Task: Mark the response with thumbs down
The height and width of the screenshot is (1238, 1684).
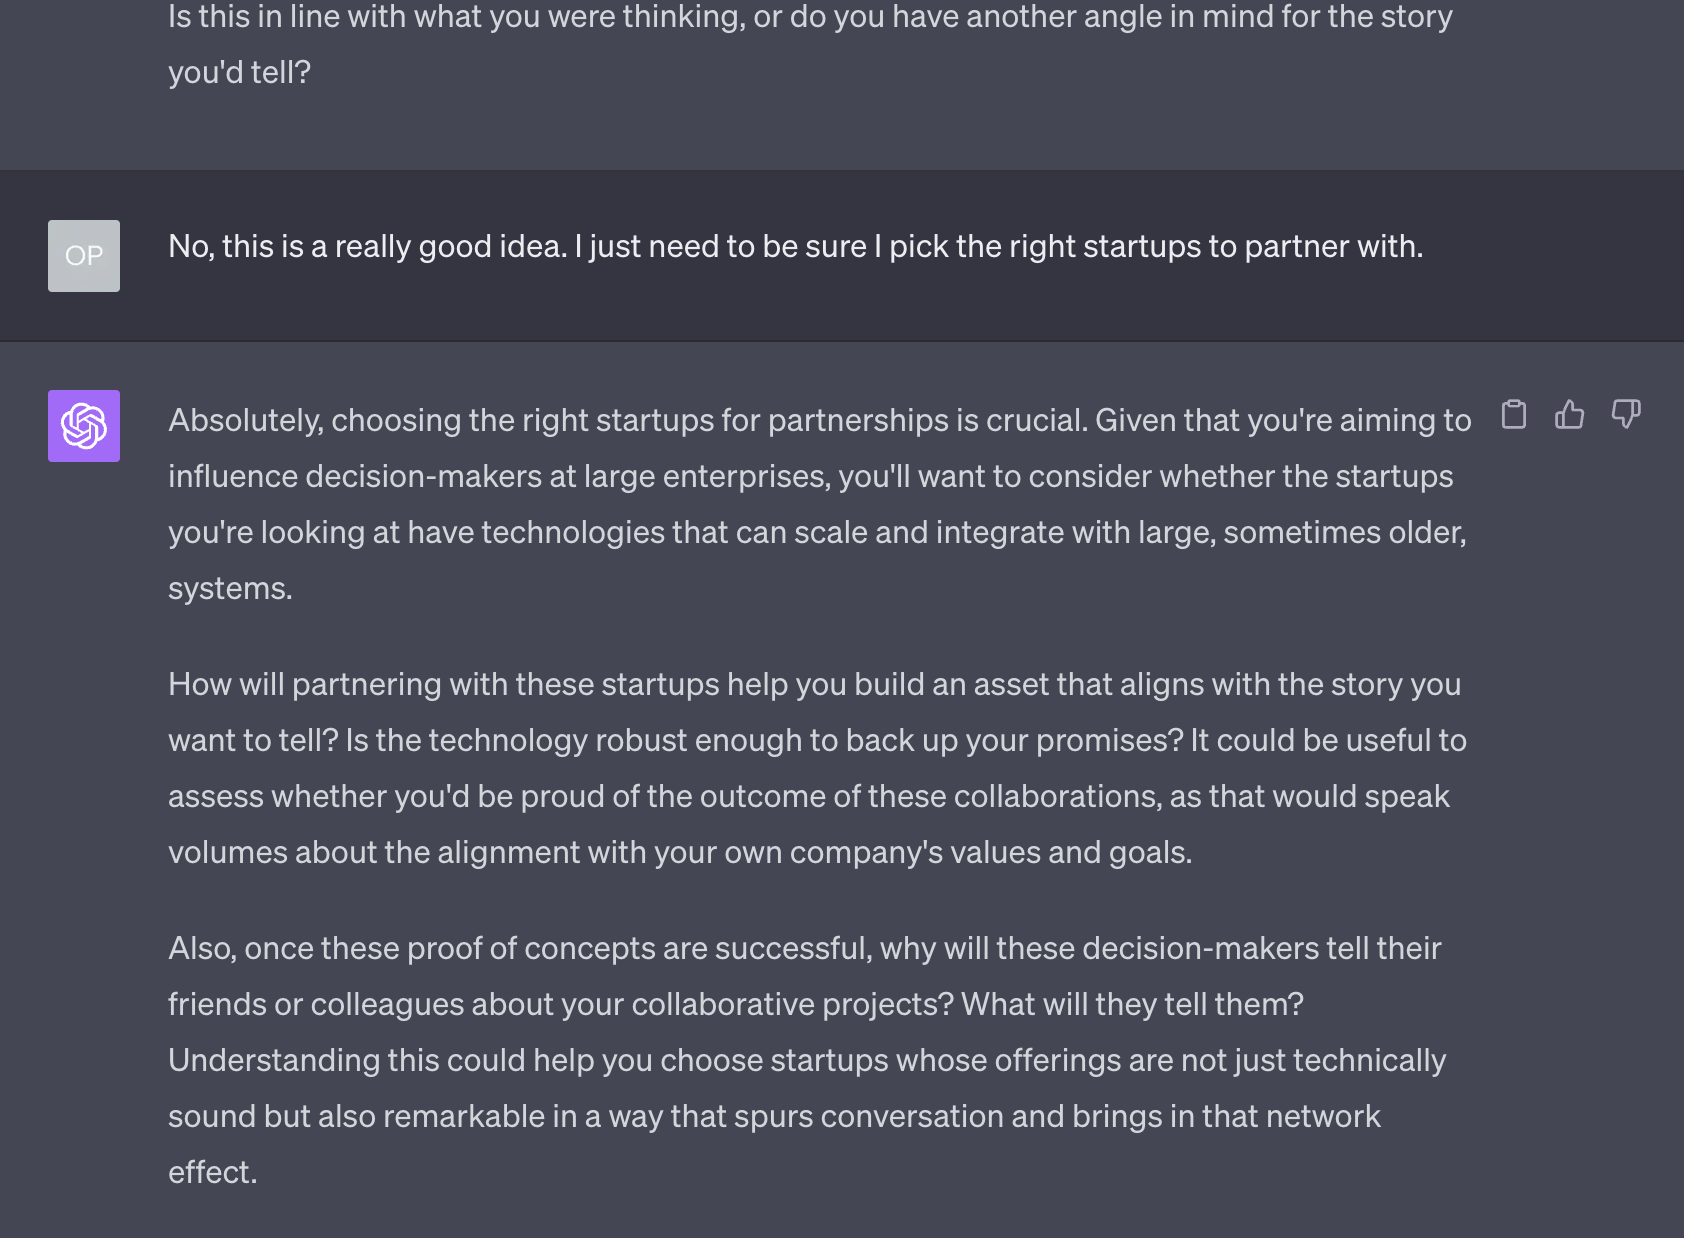Action: click(x=1626, y=414)
